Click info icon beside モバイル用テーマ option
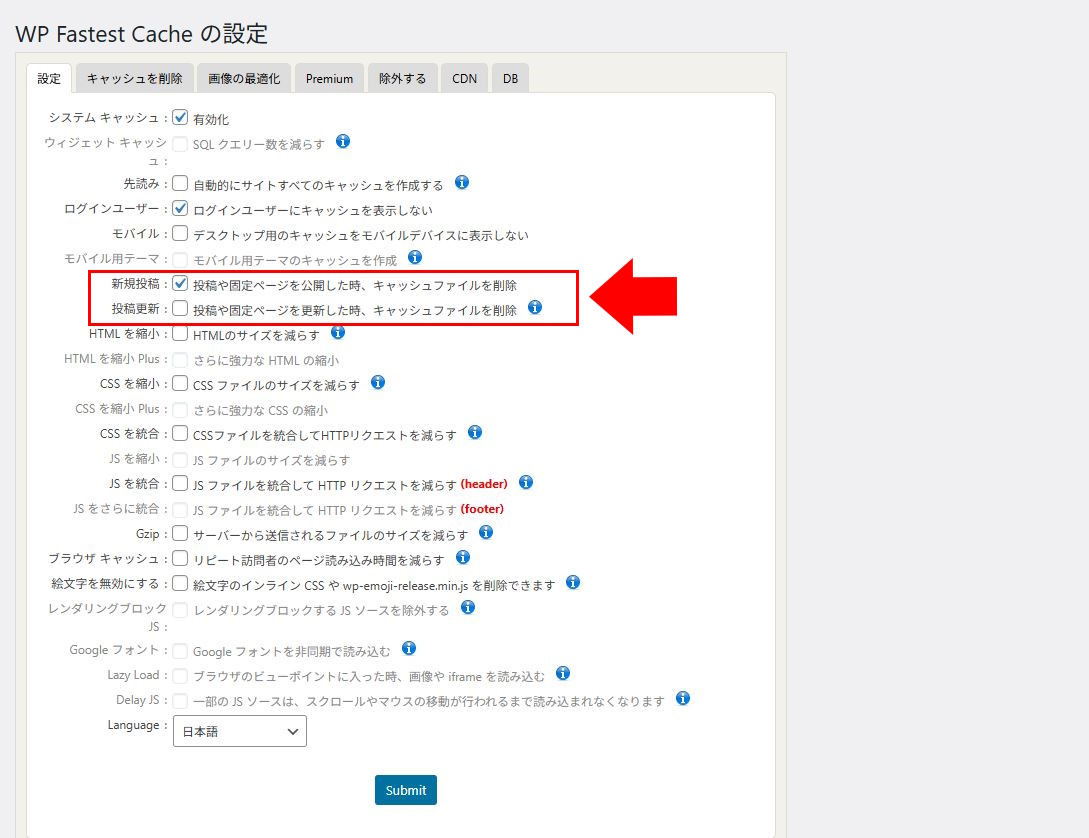This screenshot has width=1089, height=838. (415, 258)
